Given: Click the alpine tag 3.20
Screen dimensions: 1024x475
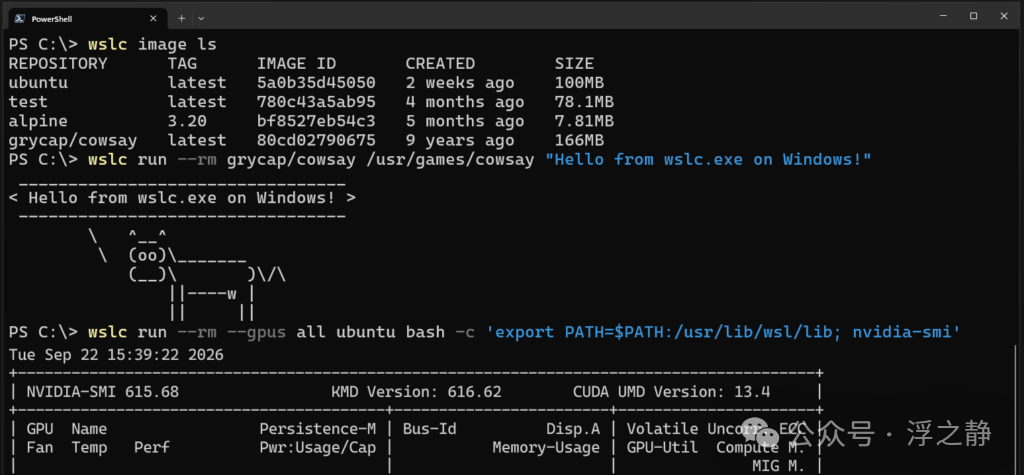Looking at the screenshot, I should click(187, 122).
